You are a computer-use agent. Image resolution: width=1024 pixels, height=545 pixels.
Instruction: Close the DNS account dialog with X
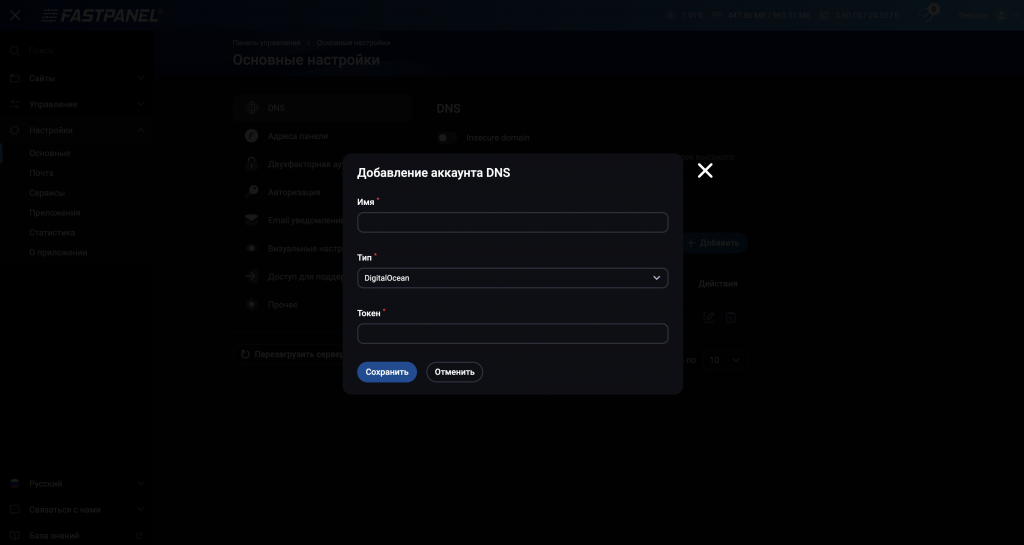tap(705, 171)
